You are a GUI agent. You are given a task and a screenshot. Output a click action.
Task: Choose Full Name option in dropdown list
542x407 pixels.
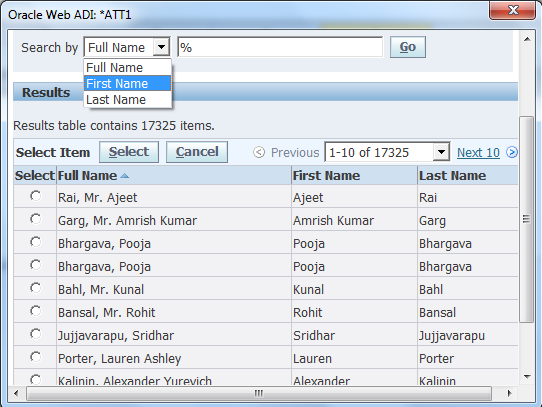(x=128, y=67)
